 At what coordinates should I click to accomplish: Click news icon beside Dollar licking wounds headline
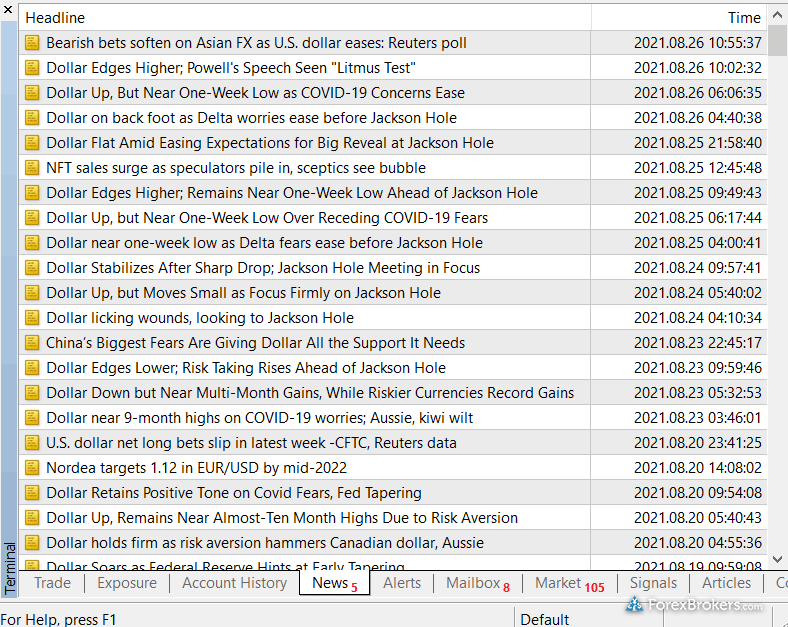pyautogui.click(x=32, y=318)
